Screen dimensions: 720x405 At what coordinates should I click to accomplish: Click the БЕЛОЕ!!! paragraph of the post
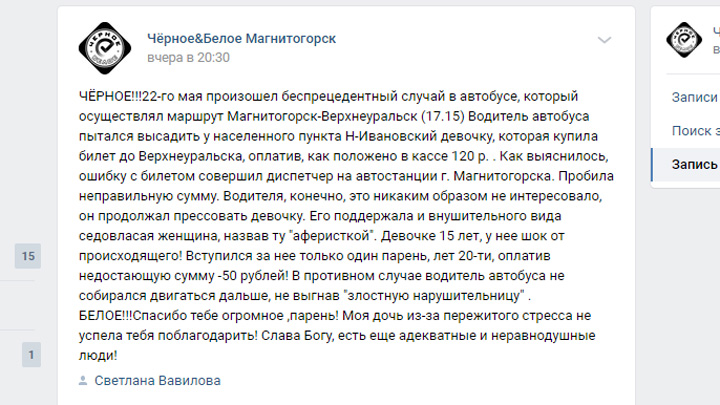pyautogui.click(x=337, y=336)
